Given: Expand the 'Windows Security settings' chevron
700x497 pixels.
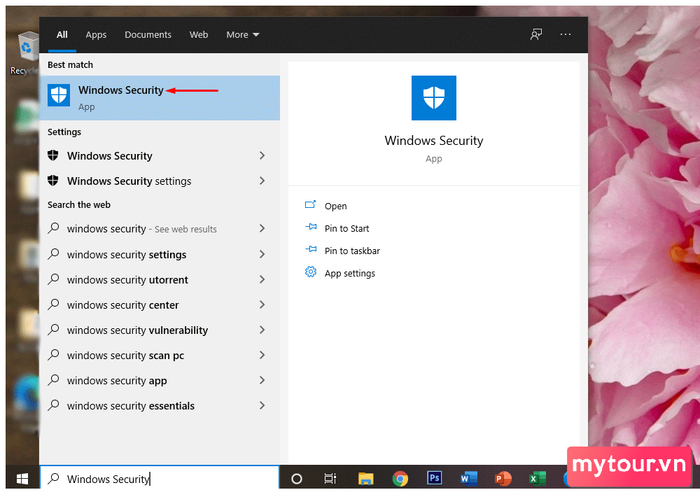Looking at the screenshot, I should pyautogui.click(x=262, y=180).
